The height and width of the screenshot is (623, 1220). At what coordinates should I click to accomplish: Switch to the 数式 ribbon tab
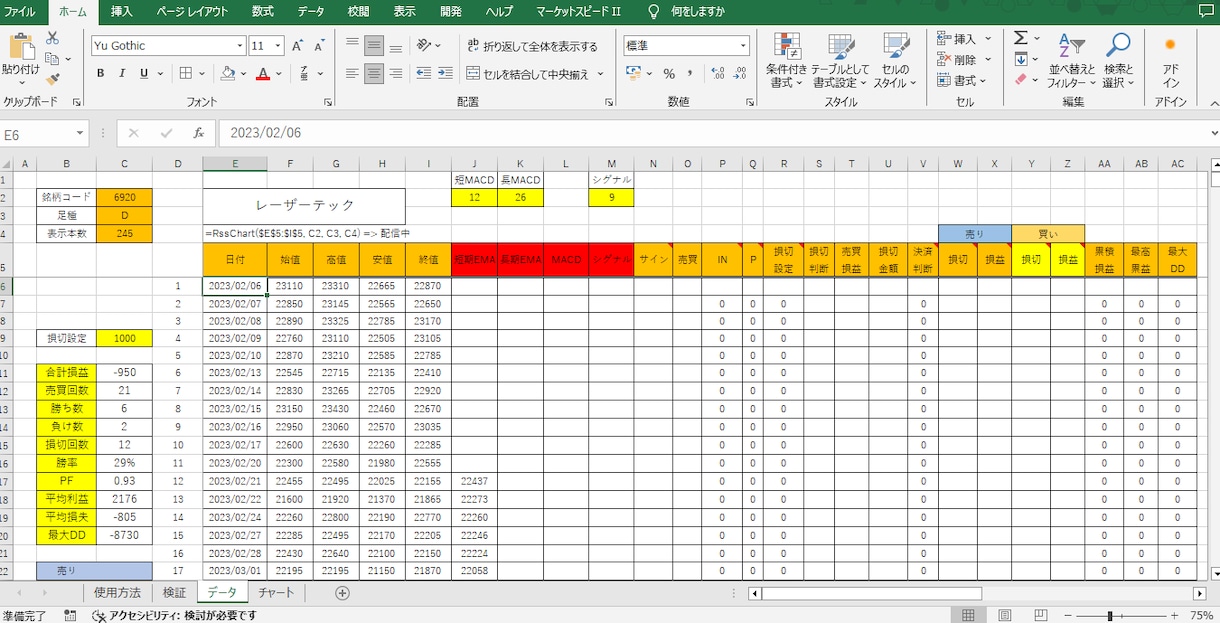coord(263,12)
